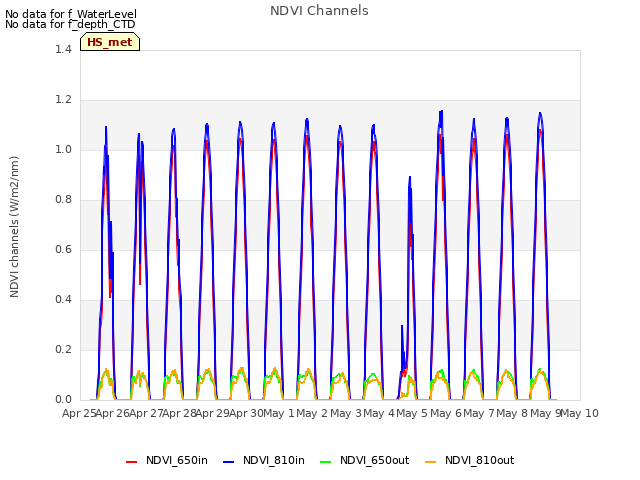Click the May 4 x-axis date label
This screenshot has width=640, height=480.
point(379,413)
